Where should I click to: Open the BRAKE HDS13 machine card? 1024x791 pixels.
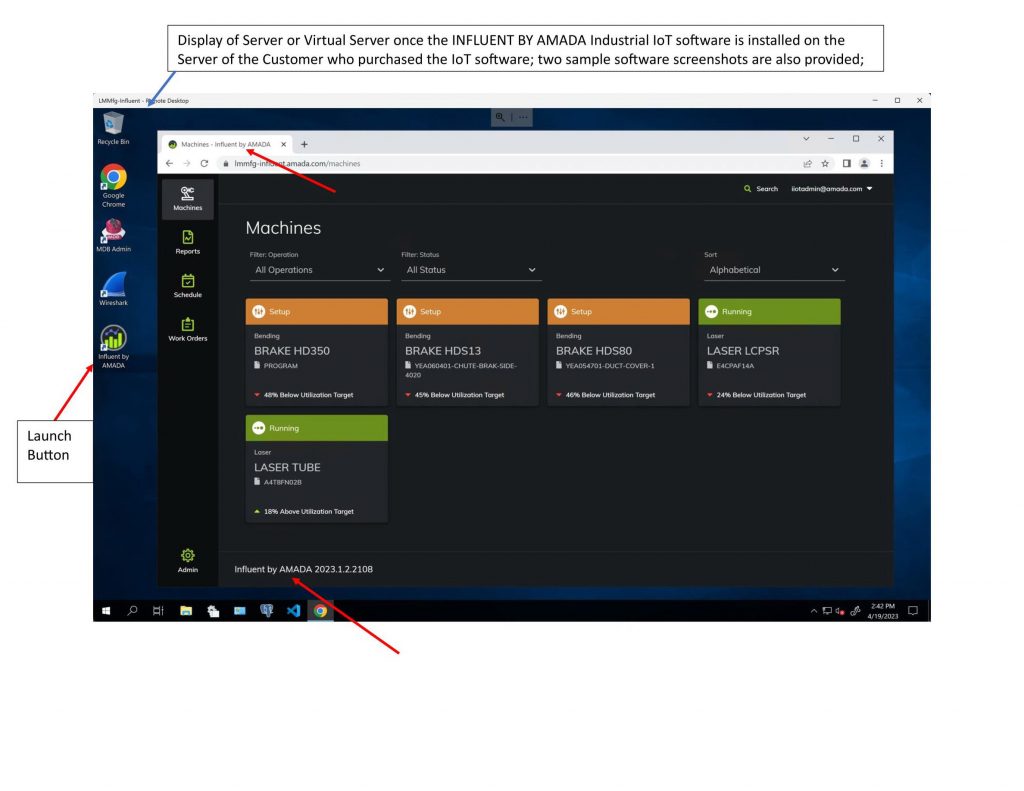[x=468, y=352]
